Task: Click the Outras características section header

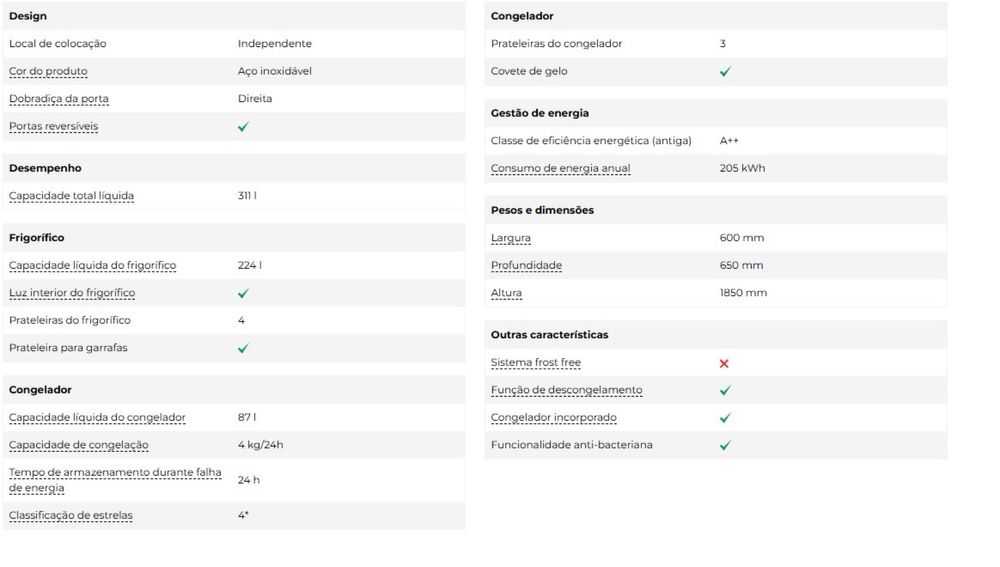Action: coord(549,335)
